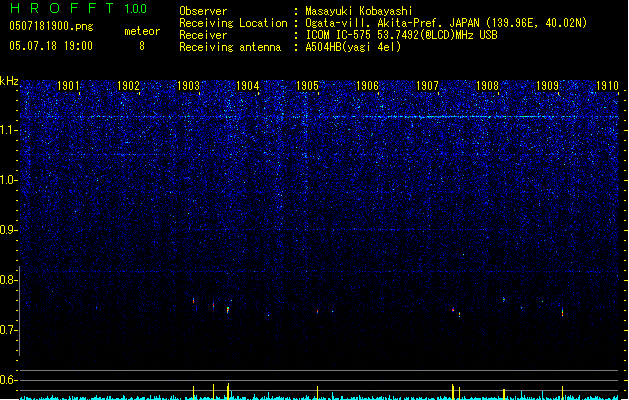Click the 1909 time axis label
The width and height of the screenshot is (629, 400).
tap(547, 86)
